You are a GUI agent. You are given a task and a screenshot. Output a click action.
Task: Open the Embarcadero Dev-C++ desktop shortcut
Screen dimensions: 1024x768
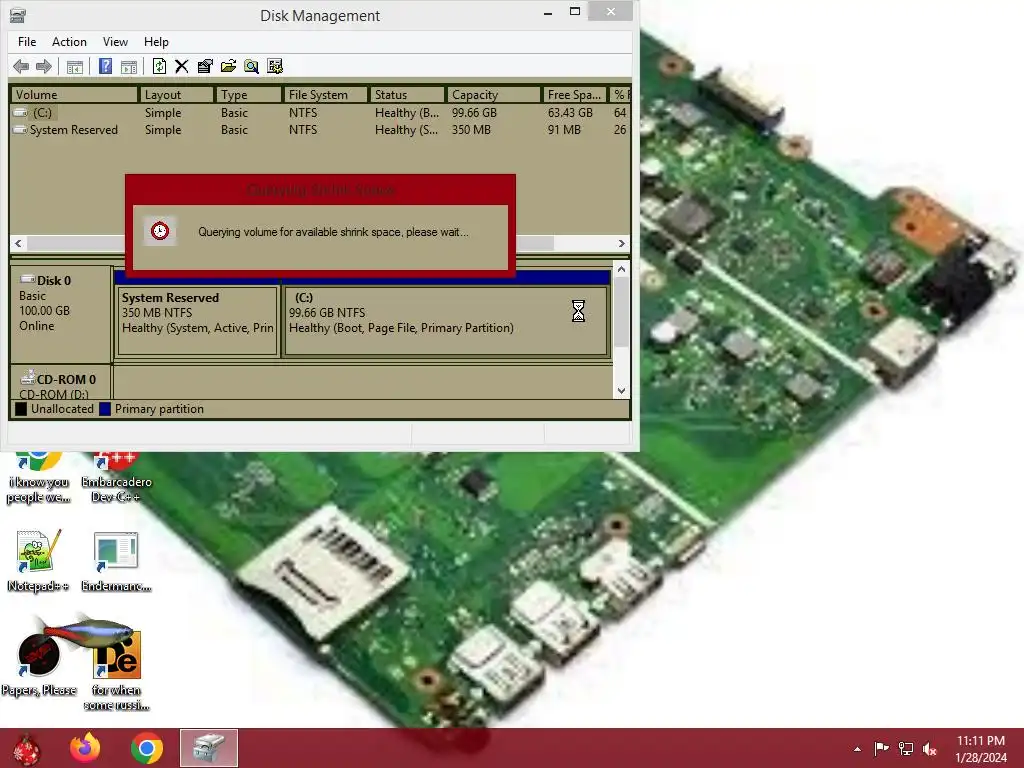point(116,477)
